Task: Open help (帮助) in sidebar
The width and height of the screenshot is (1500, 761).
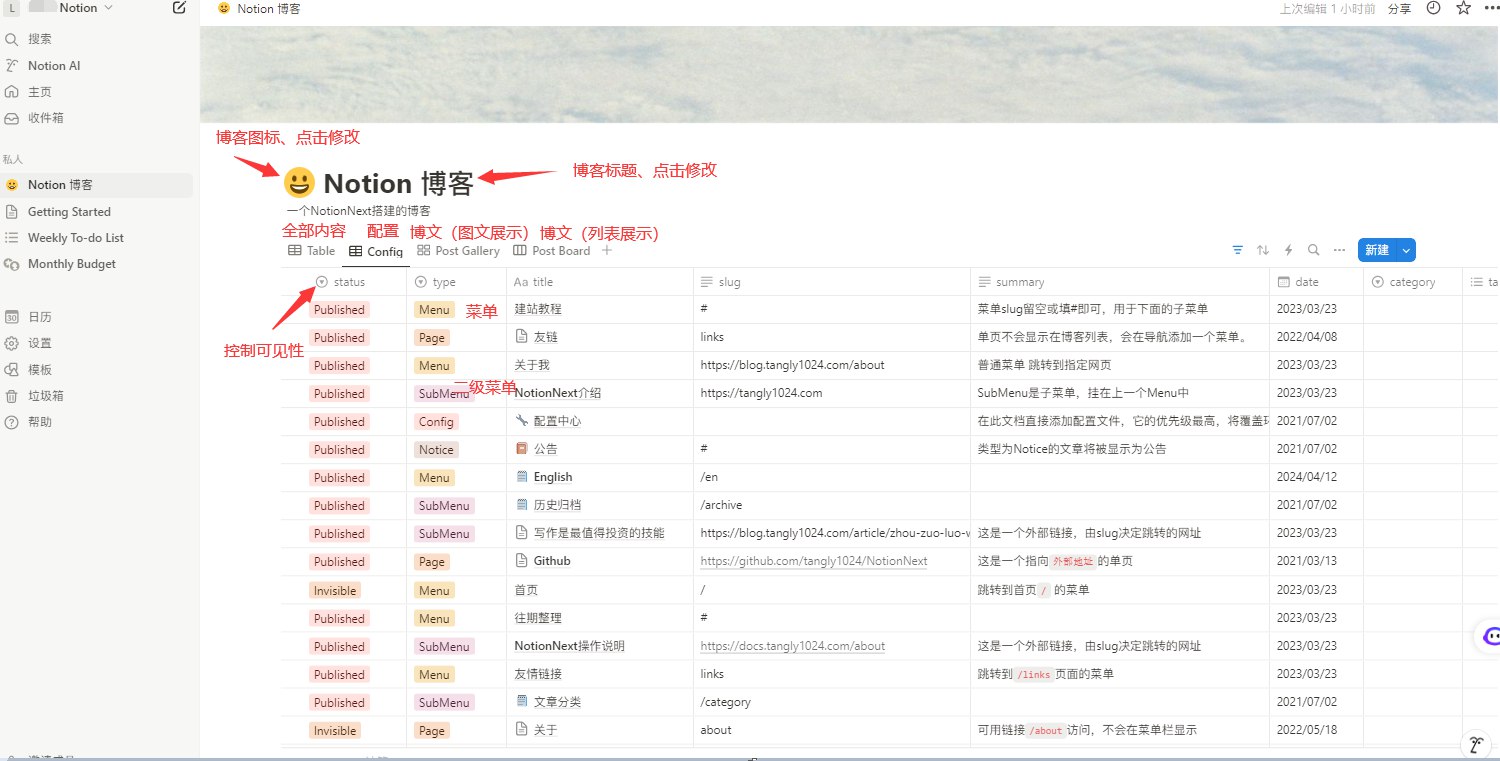Action: pyautogui.click(x=39, y=422)
